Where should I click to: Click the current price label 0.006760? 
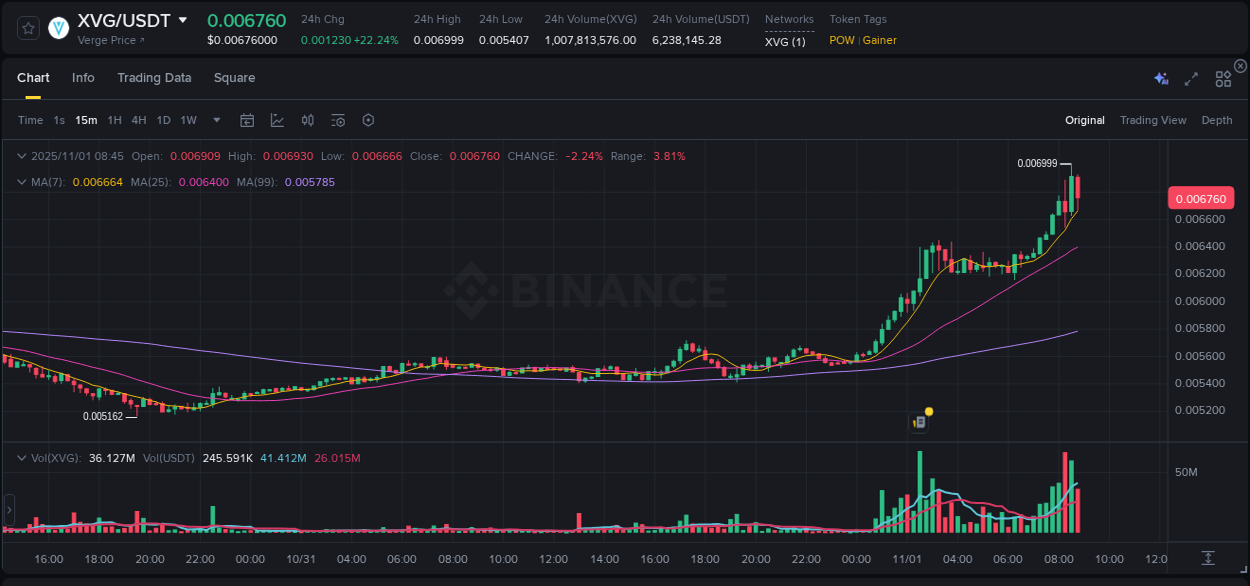(1201, 198)
